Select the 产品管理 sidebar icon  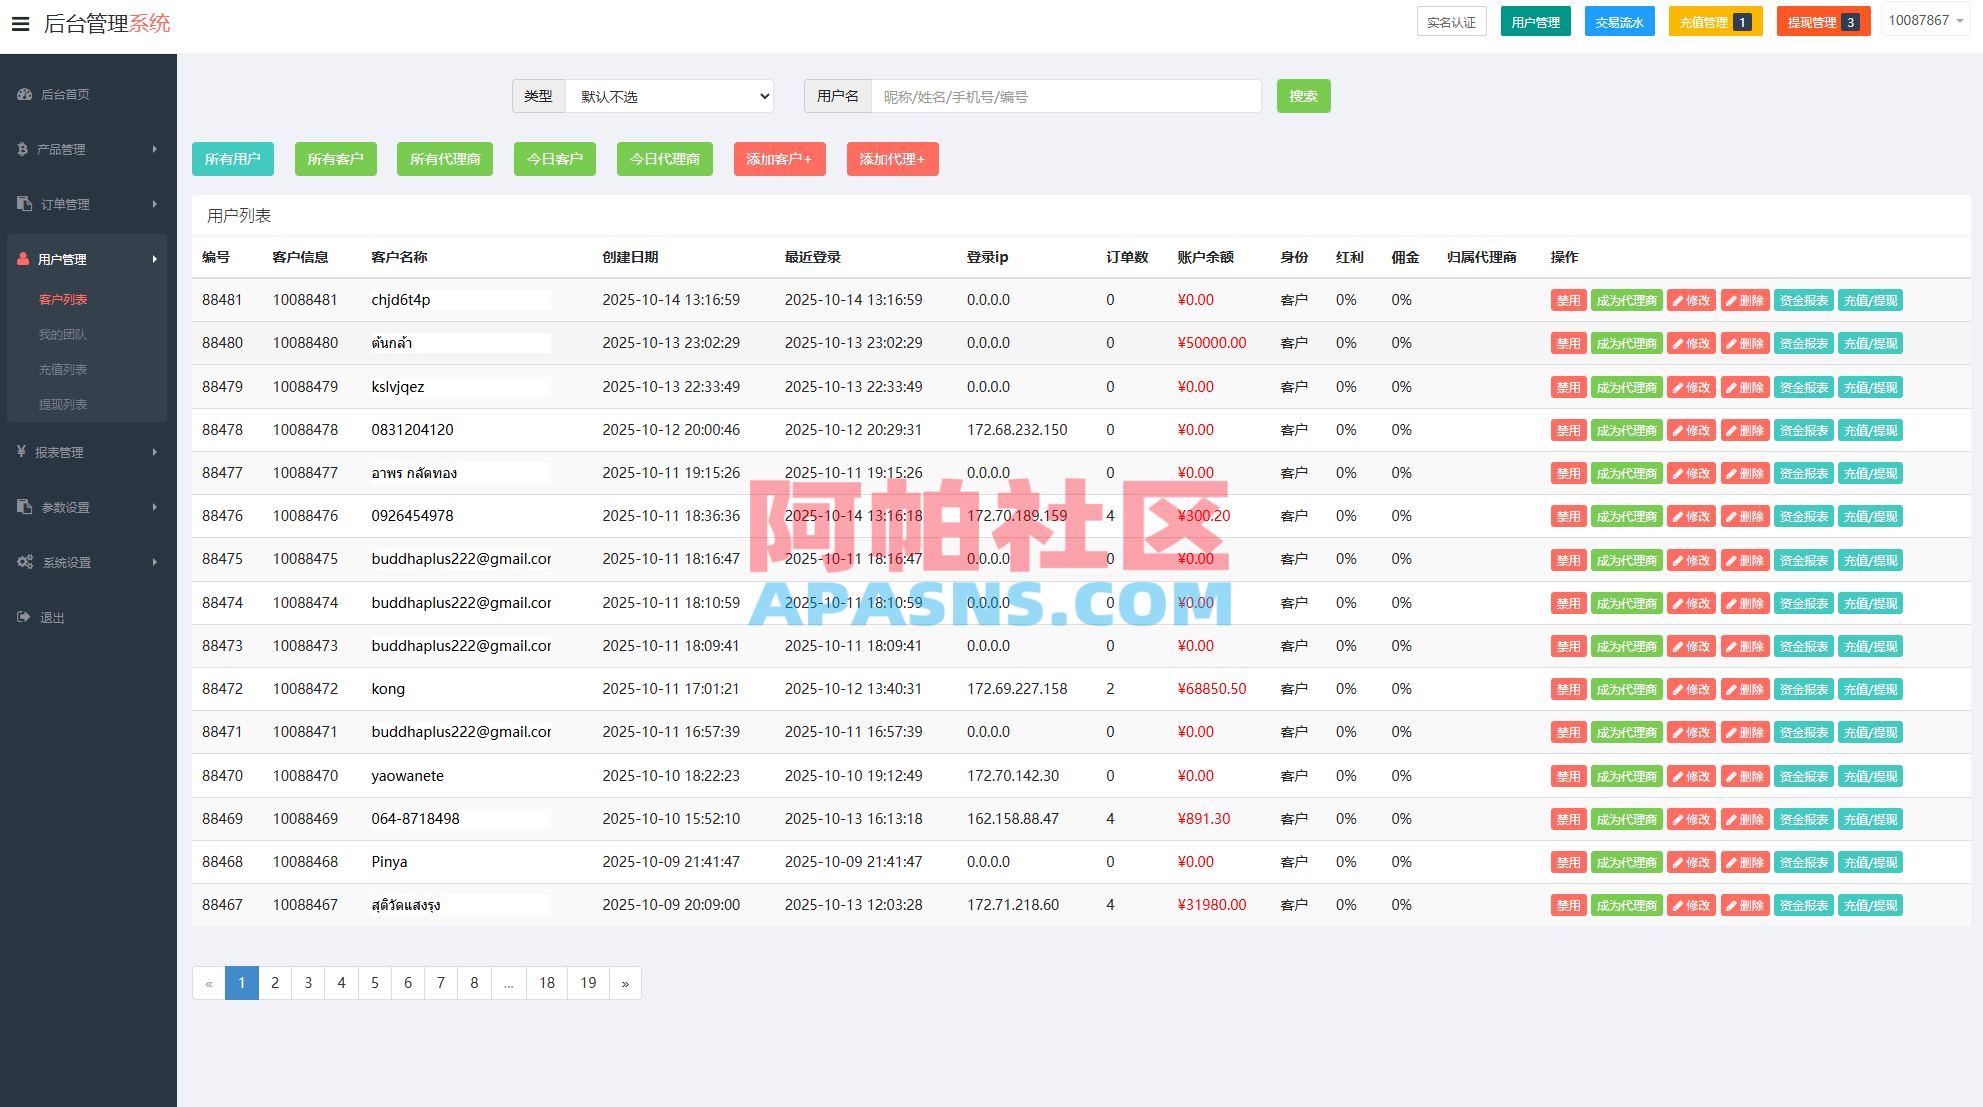click(x=23, y=148)
